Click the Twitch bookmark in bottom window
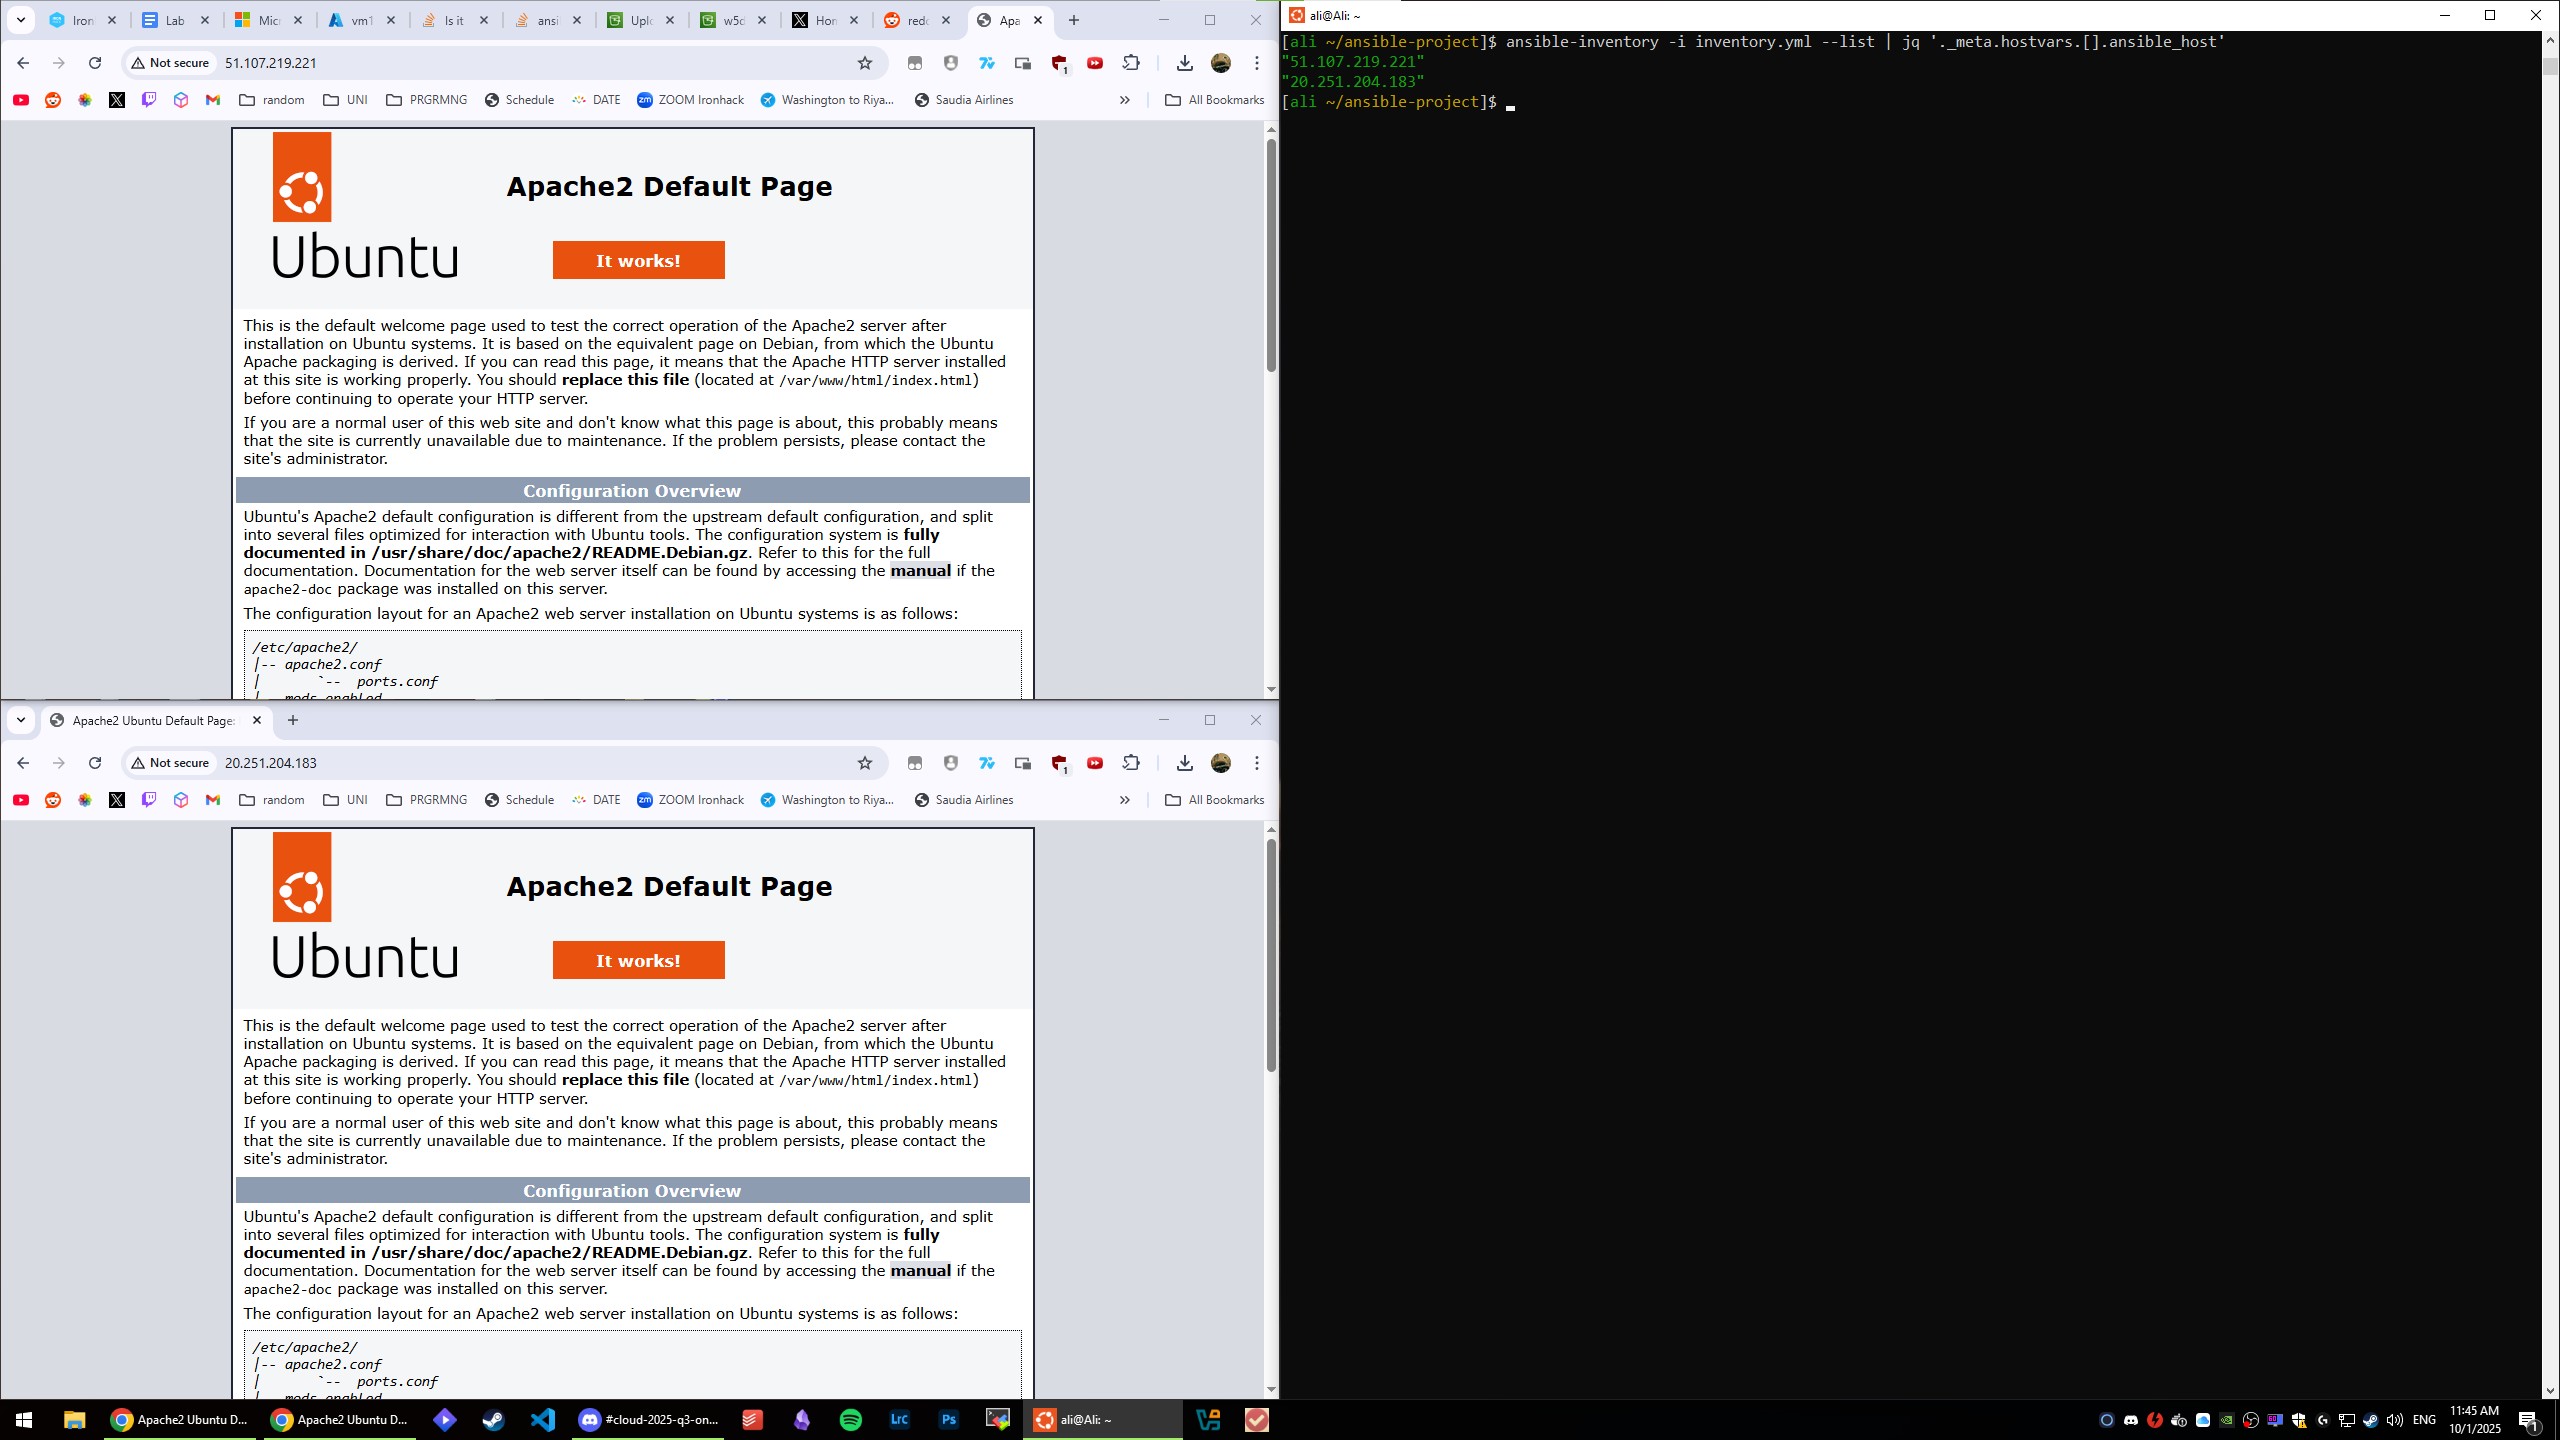Screen dimensions: 2560x1440 pyautogui.click(x=149, y=800)
